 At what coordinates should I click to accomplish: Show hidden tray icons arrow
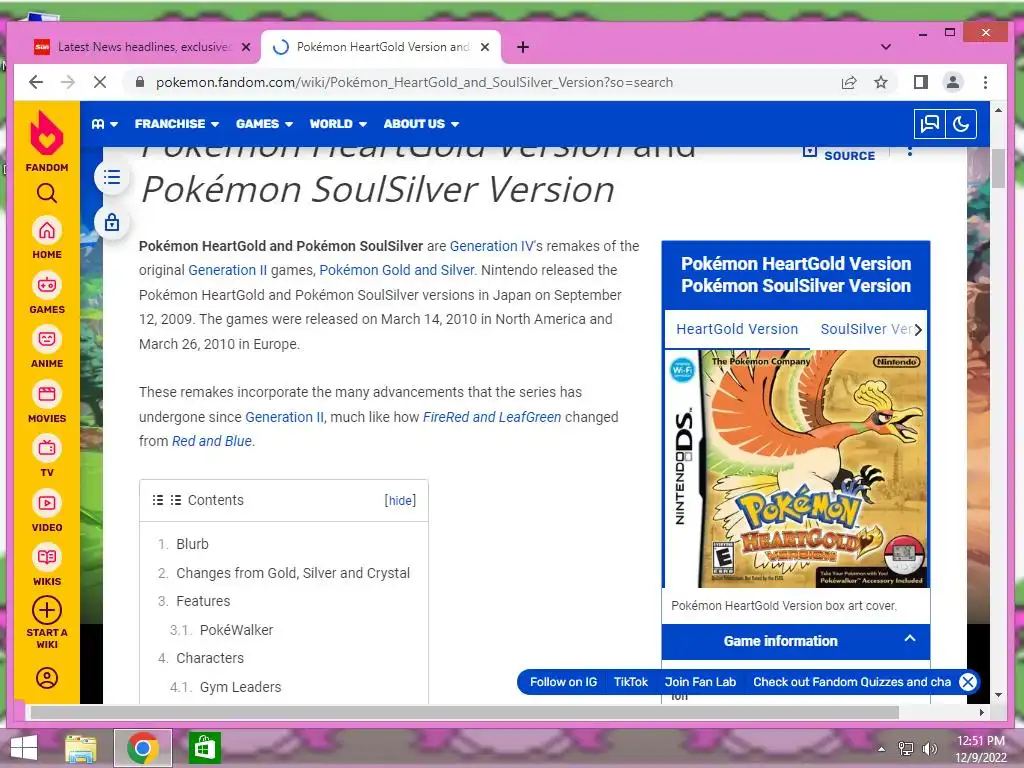[881, 749]
